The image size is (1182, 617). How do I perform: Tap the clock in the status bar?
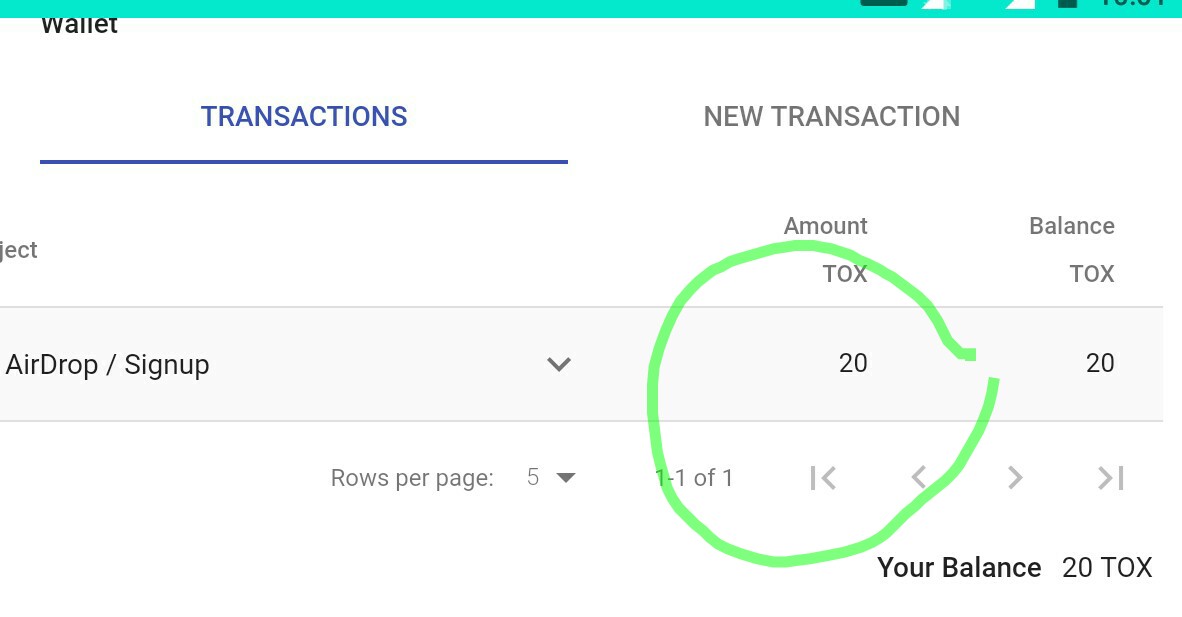[x=1135, y=4]
